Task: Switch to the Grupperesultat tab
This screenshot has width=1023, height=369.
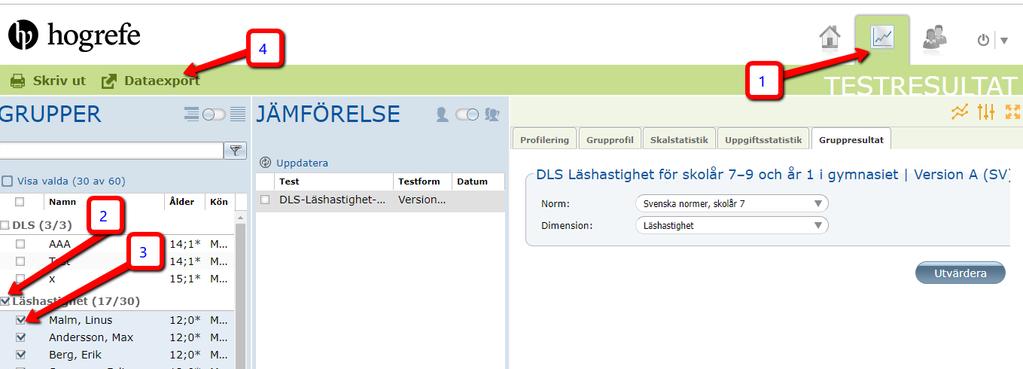Action: coord(851,140)
